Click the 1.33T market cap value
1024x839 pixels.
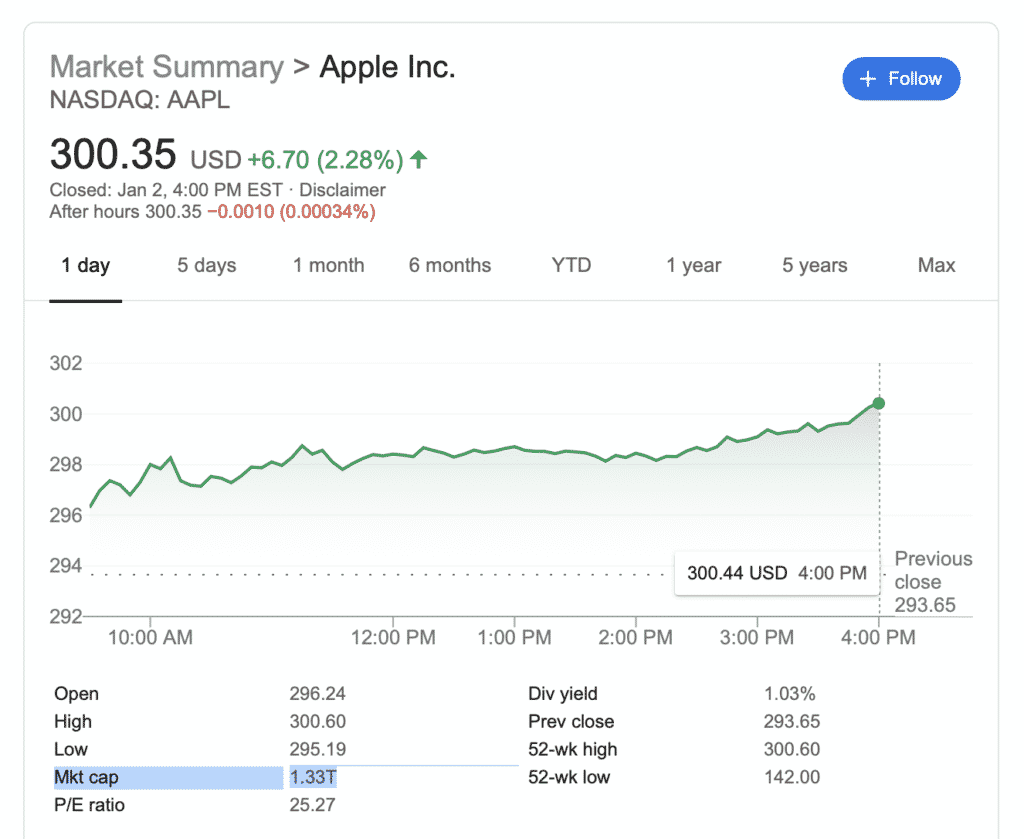pos(312,777)
